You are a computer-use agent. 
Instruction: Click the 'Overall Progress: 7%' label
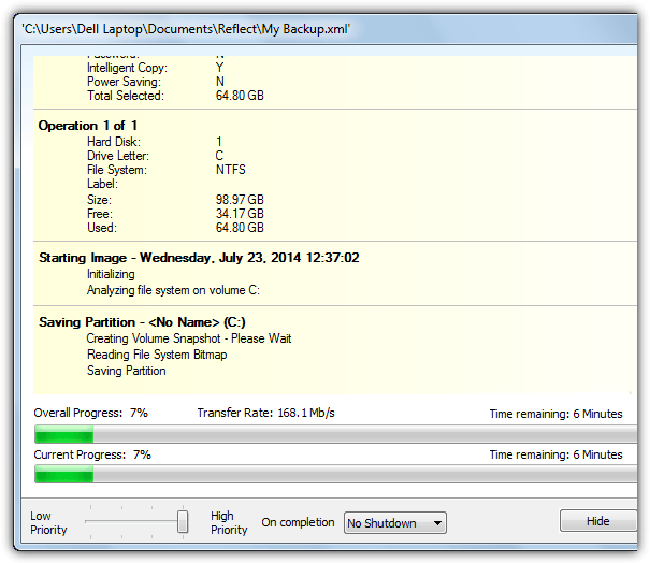point(90,413)
